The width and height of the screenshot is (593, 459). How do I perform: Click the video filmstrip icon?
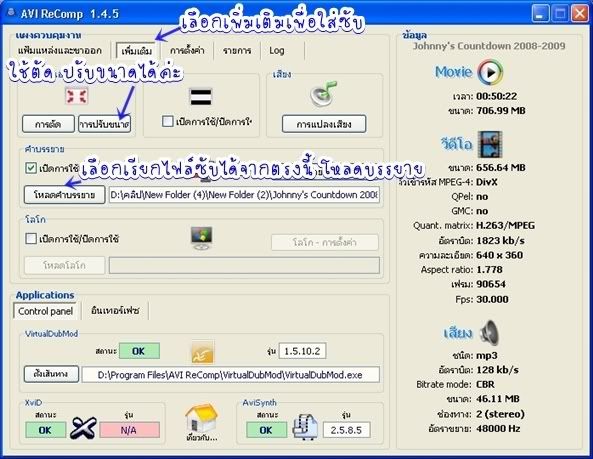[x=490, y=144]
